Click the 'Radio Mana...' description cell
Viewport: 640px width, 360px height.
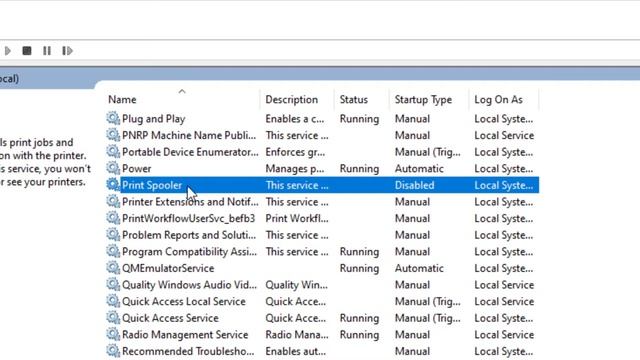coord(297,335)
